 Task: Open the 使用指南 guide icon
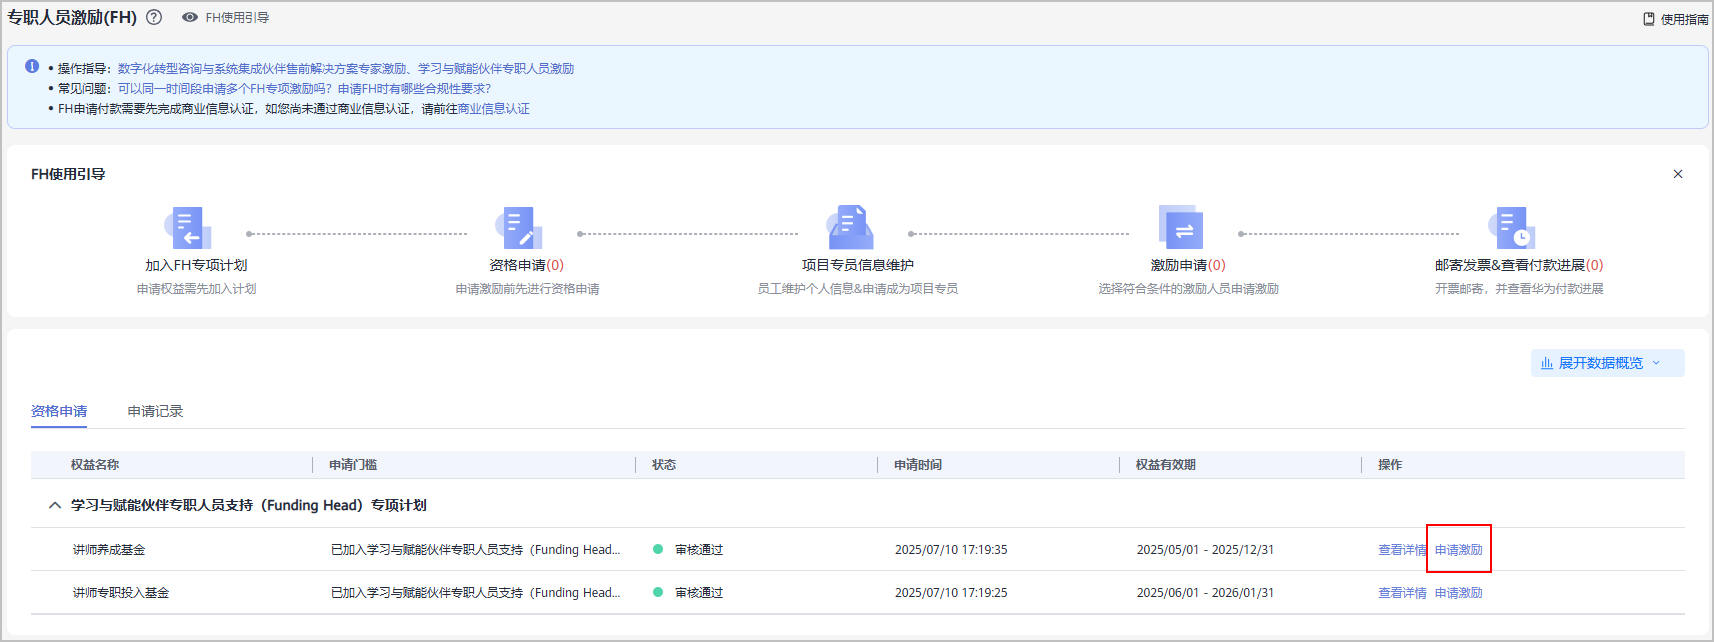(x=1649, y=19)
